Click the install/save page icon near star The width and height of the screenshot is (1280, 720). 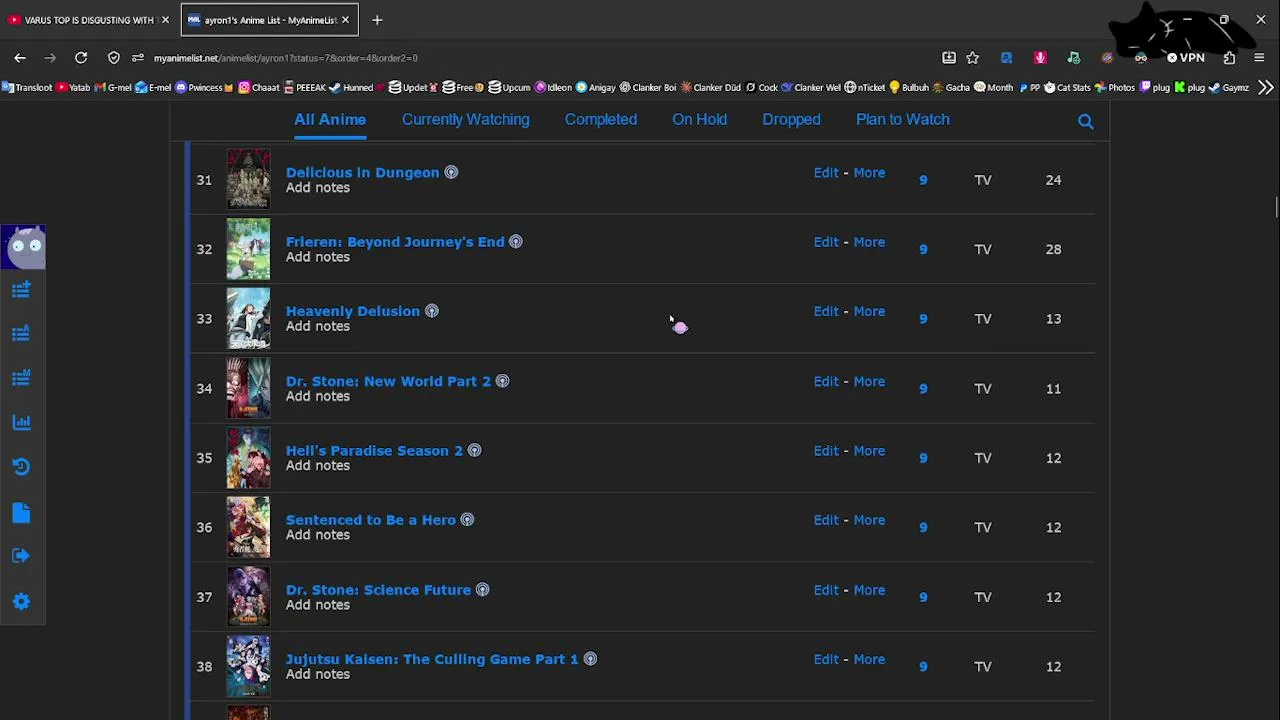[x=949, y=58]
